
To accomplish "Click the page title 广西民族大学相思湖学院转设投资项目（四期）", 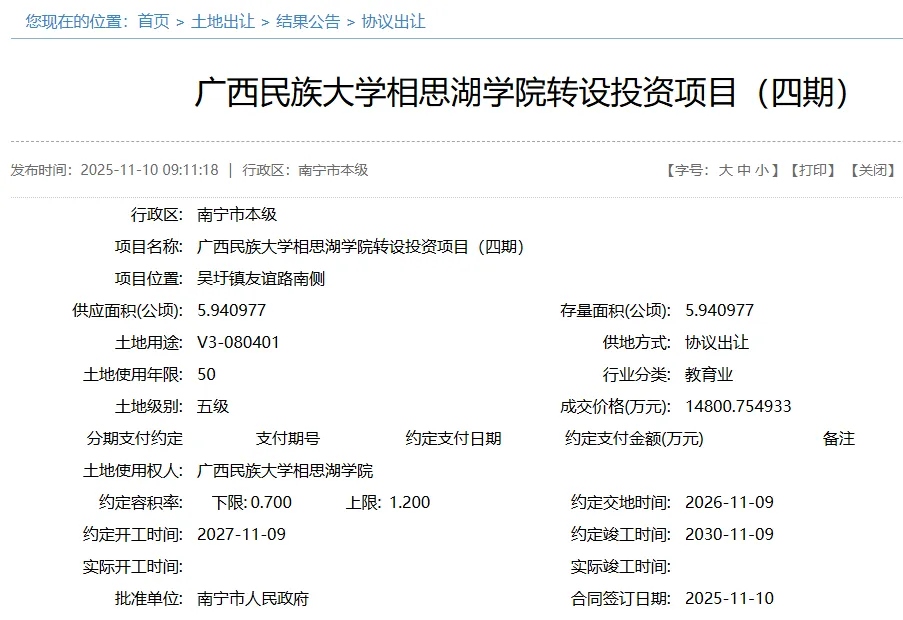I will (x=522, y=92).
